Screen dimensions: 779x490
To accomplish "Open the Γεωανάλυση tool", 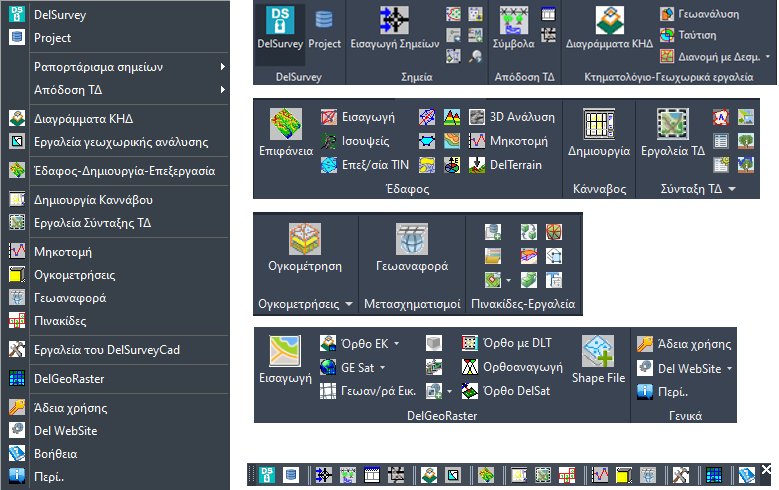I will coord(700,14).
